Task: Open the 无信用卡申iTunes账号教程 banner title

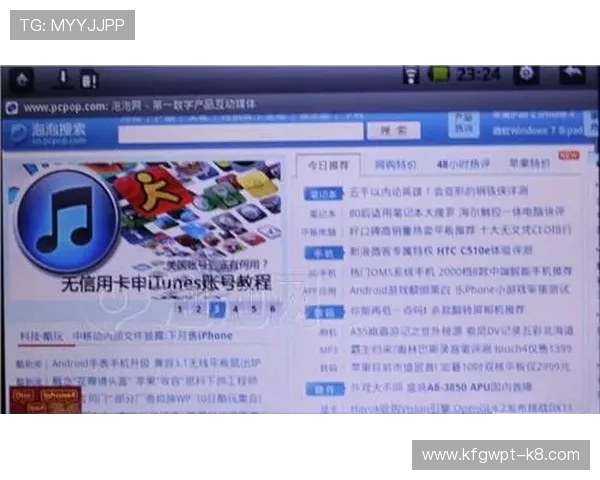Action: click(166, 284)
